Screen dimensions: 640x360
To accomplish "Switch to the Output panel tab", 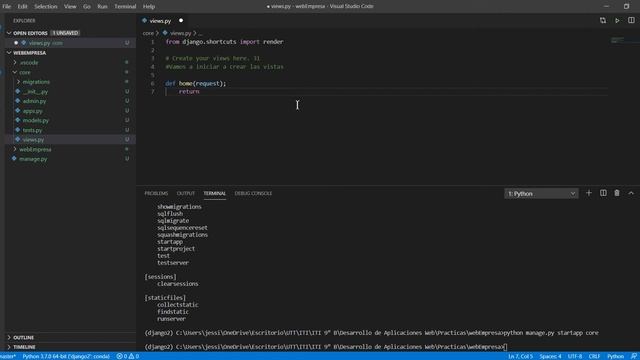I will [186, 193].
